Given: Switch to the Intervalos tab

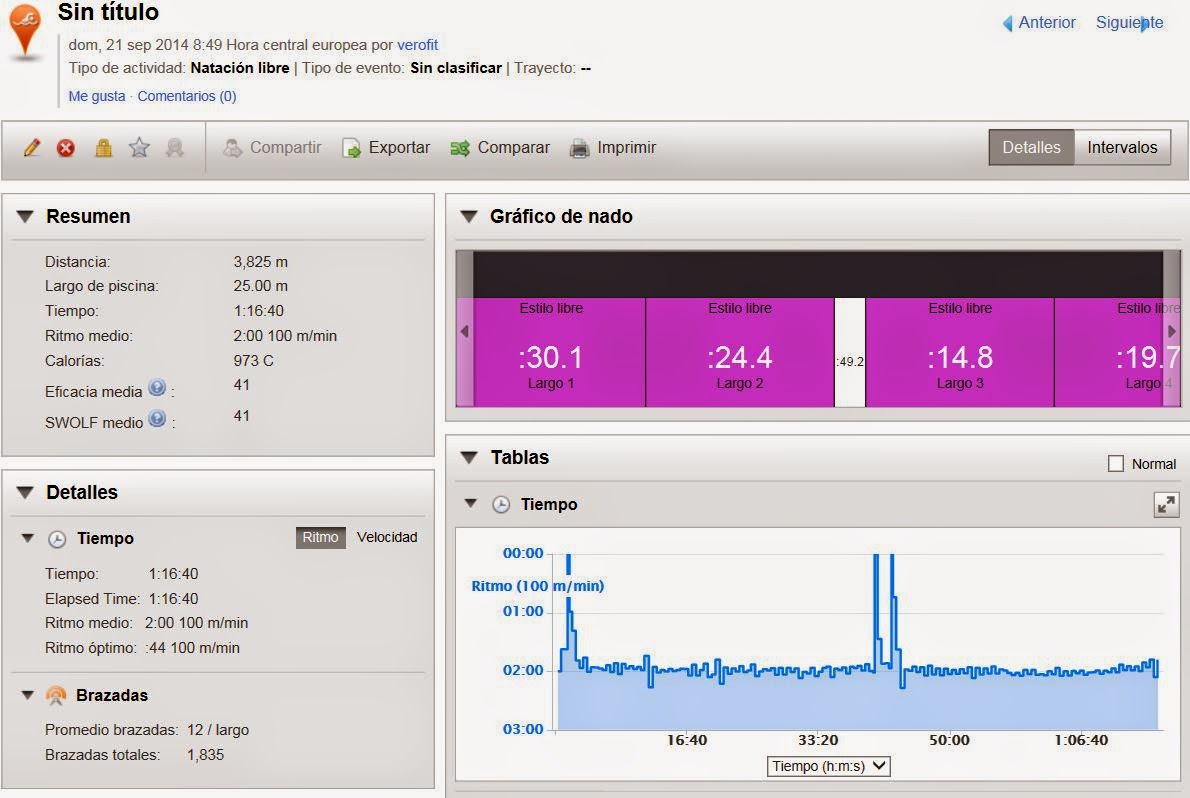Looking at the screenshot, I should point(1122,147).
